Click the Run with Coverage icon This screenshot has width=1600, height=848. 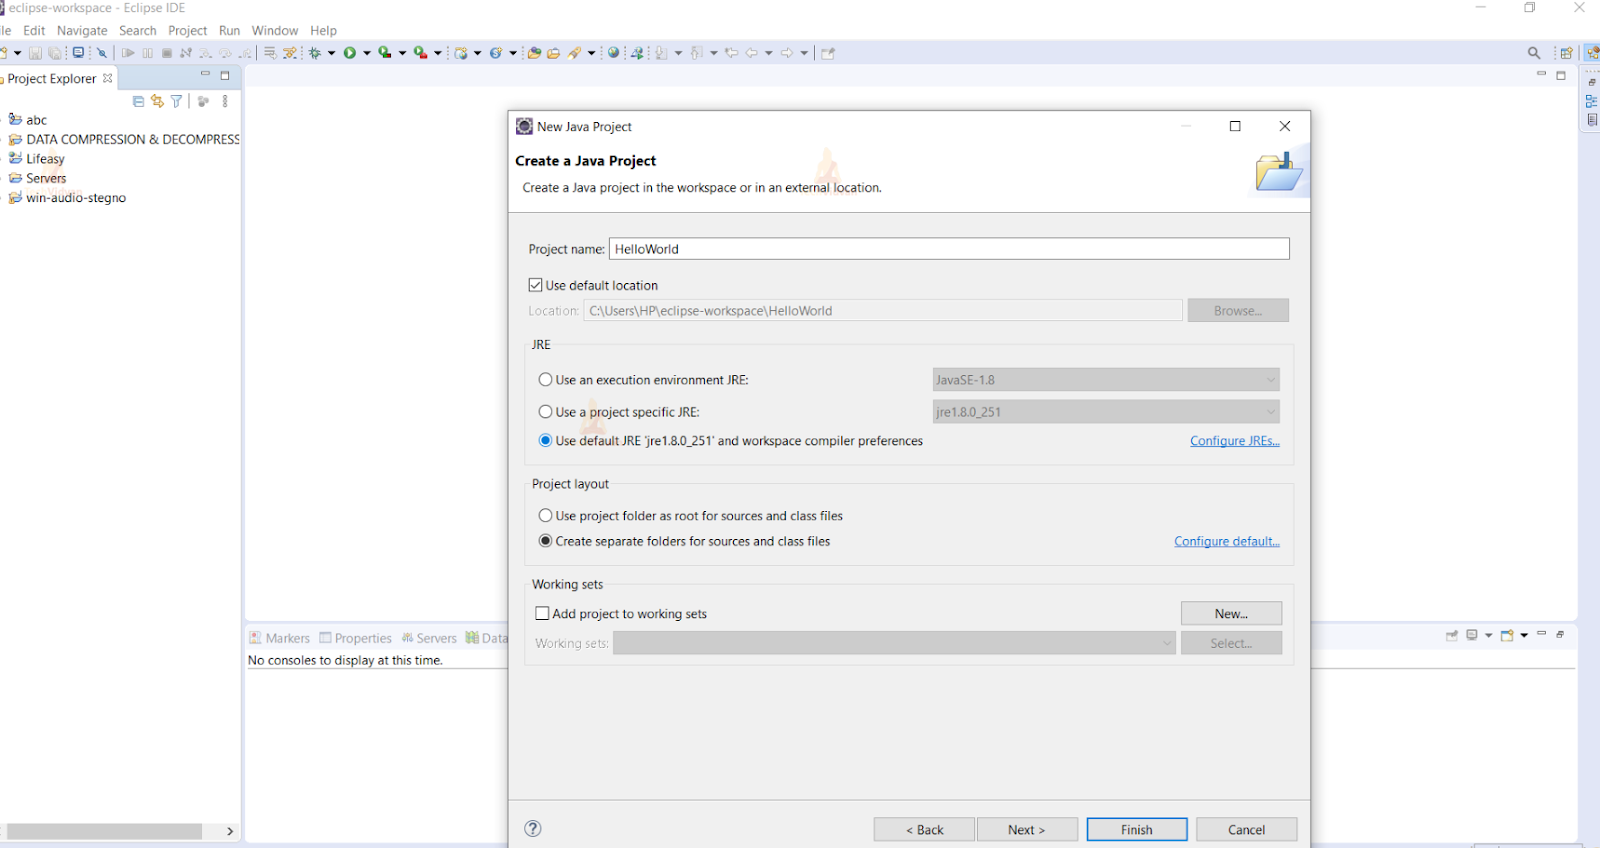(x=385, y=53)
